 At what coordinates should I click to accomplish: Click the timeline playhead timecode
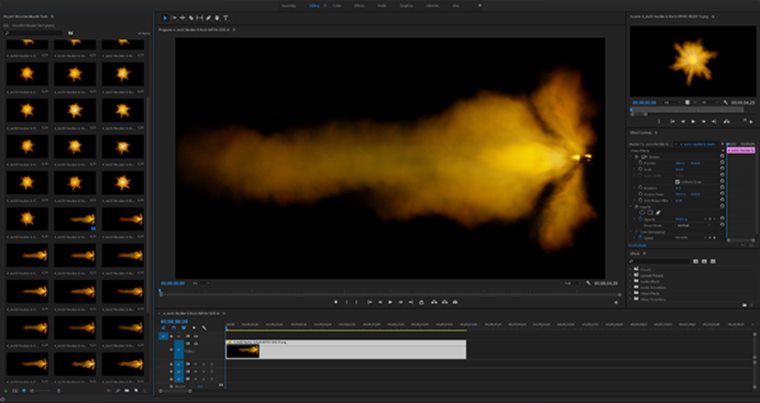coord(174,322)
